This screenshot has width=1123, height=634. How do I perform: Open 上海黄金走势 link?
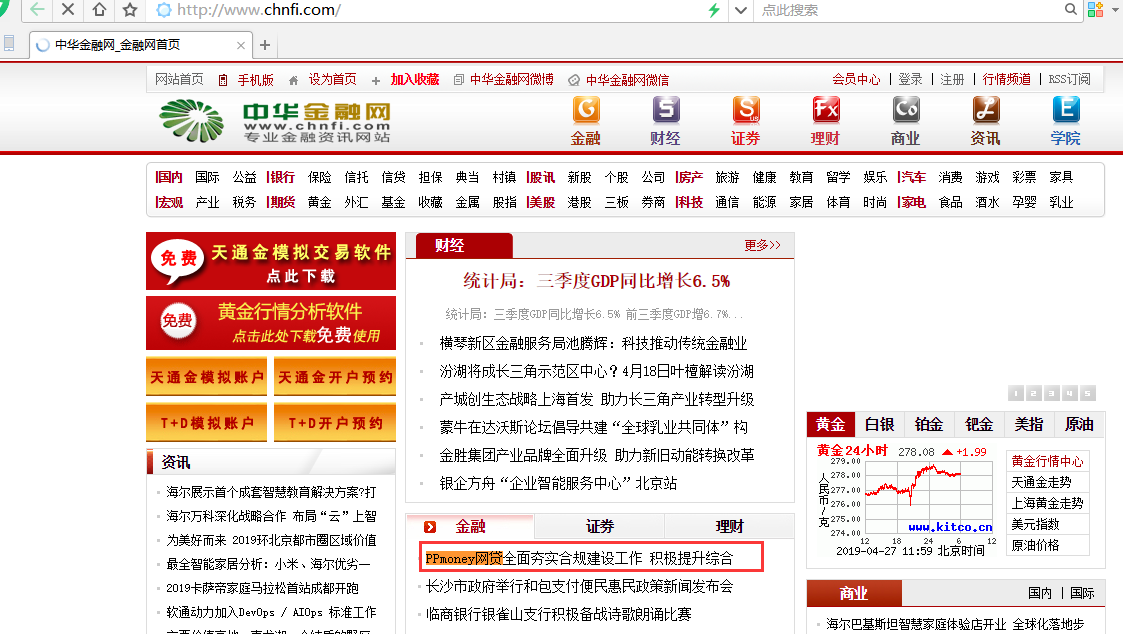pos(1047,504)
